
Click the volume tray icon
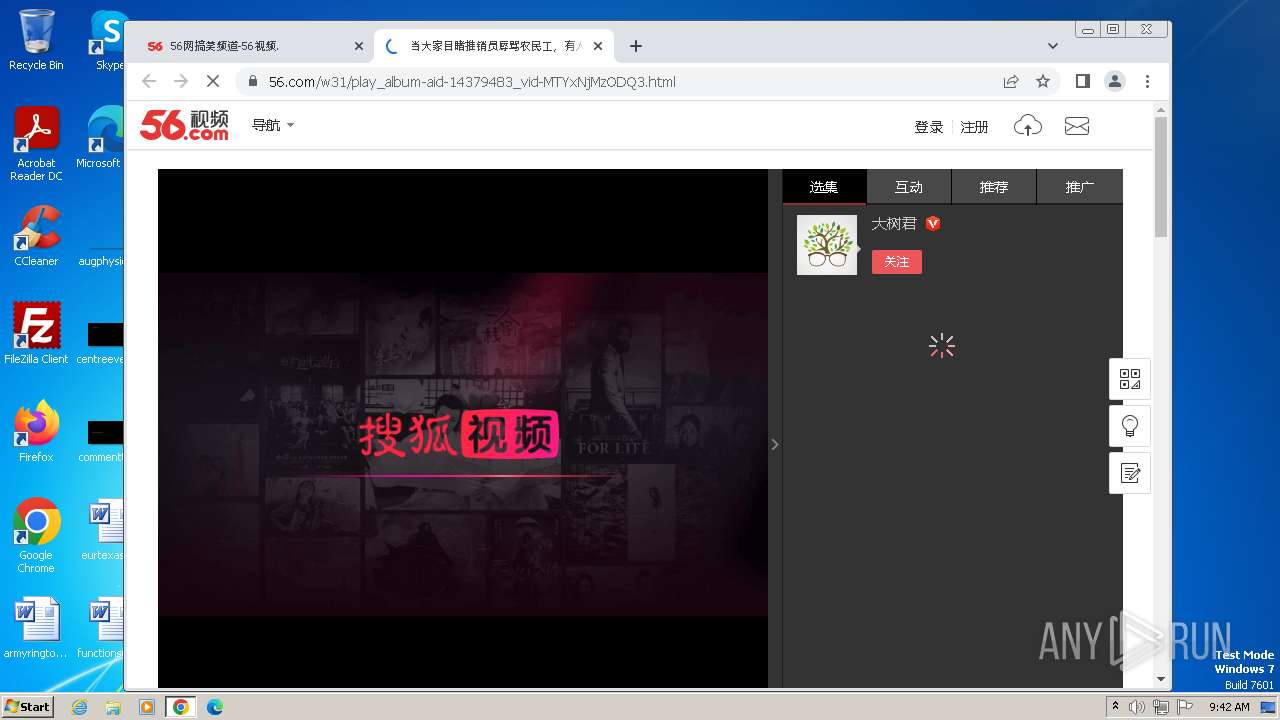tap(1137, 707)
